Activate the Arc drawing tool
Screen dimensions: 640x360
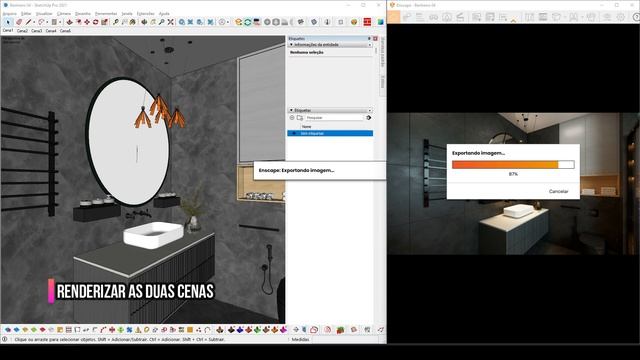[x=41, y=22]
